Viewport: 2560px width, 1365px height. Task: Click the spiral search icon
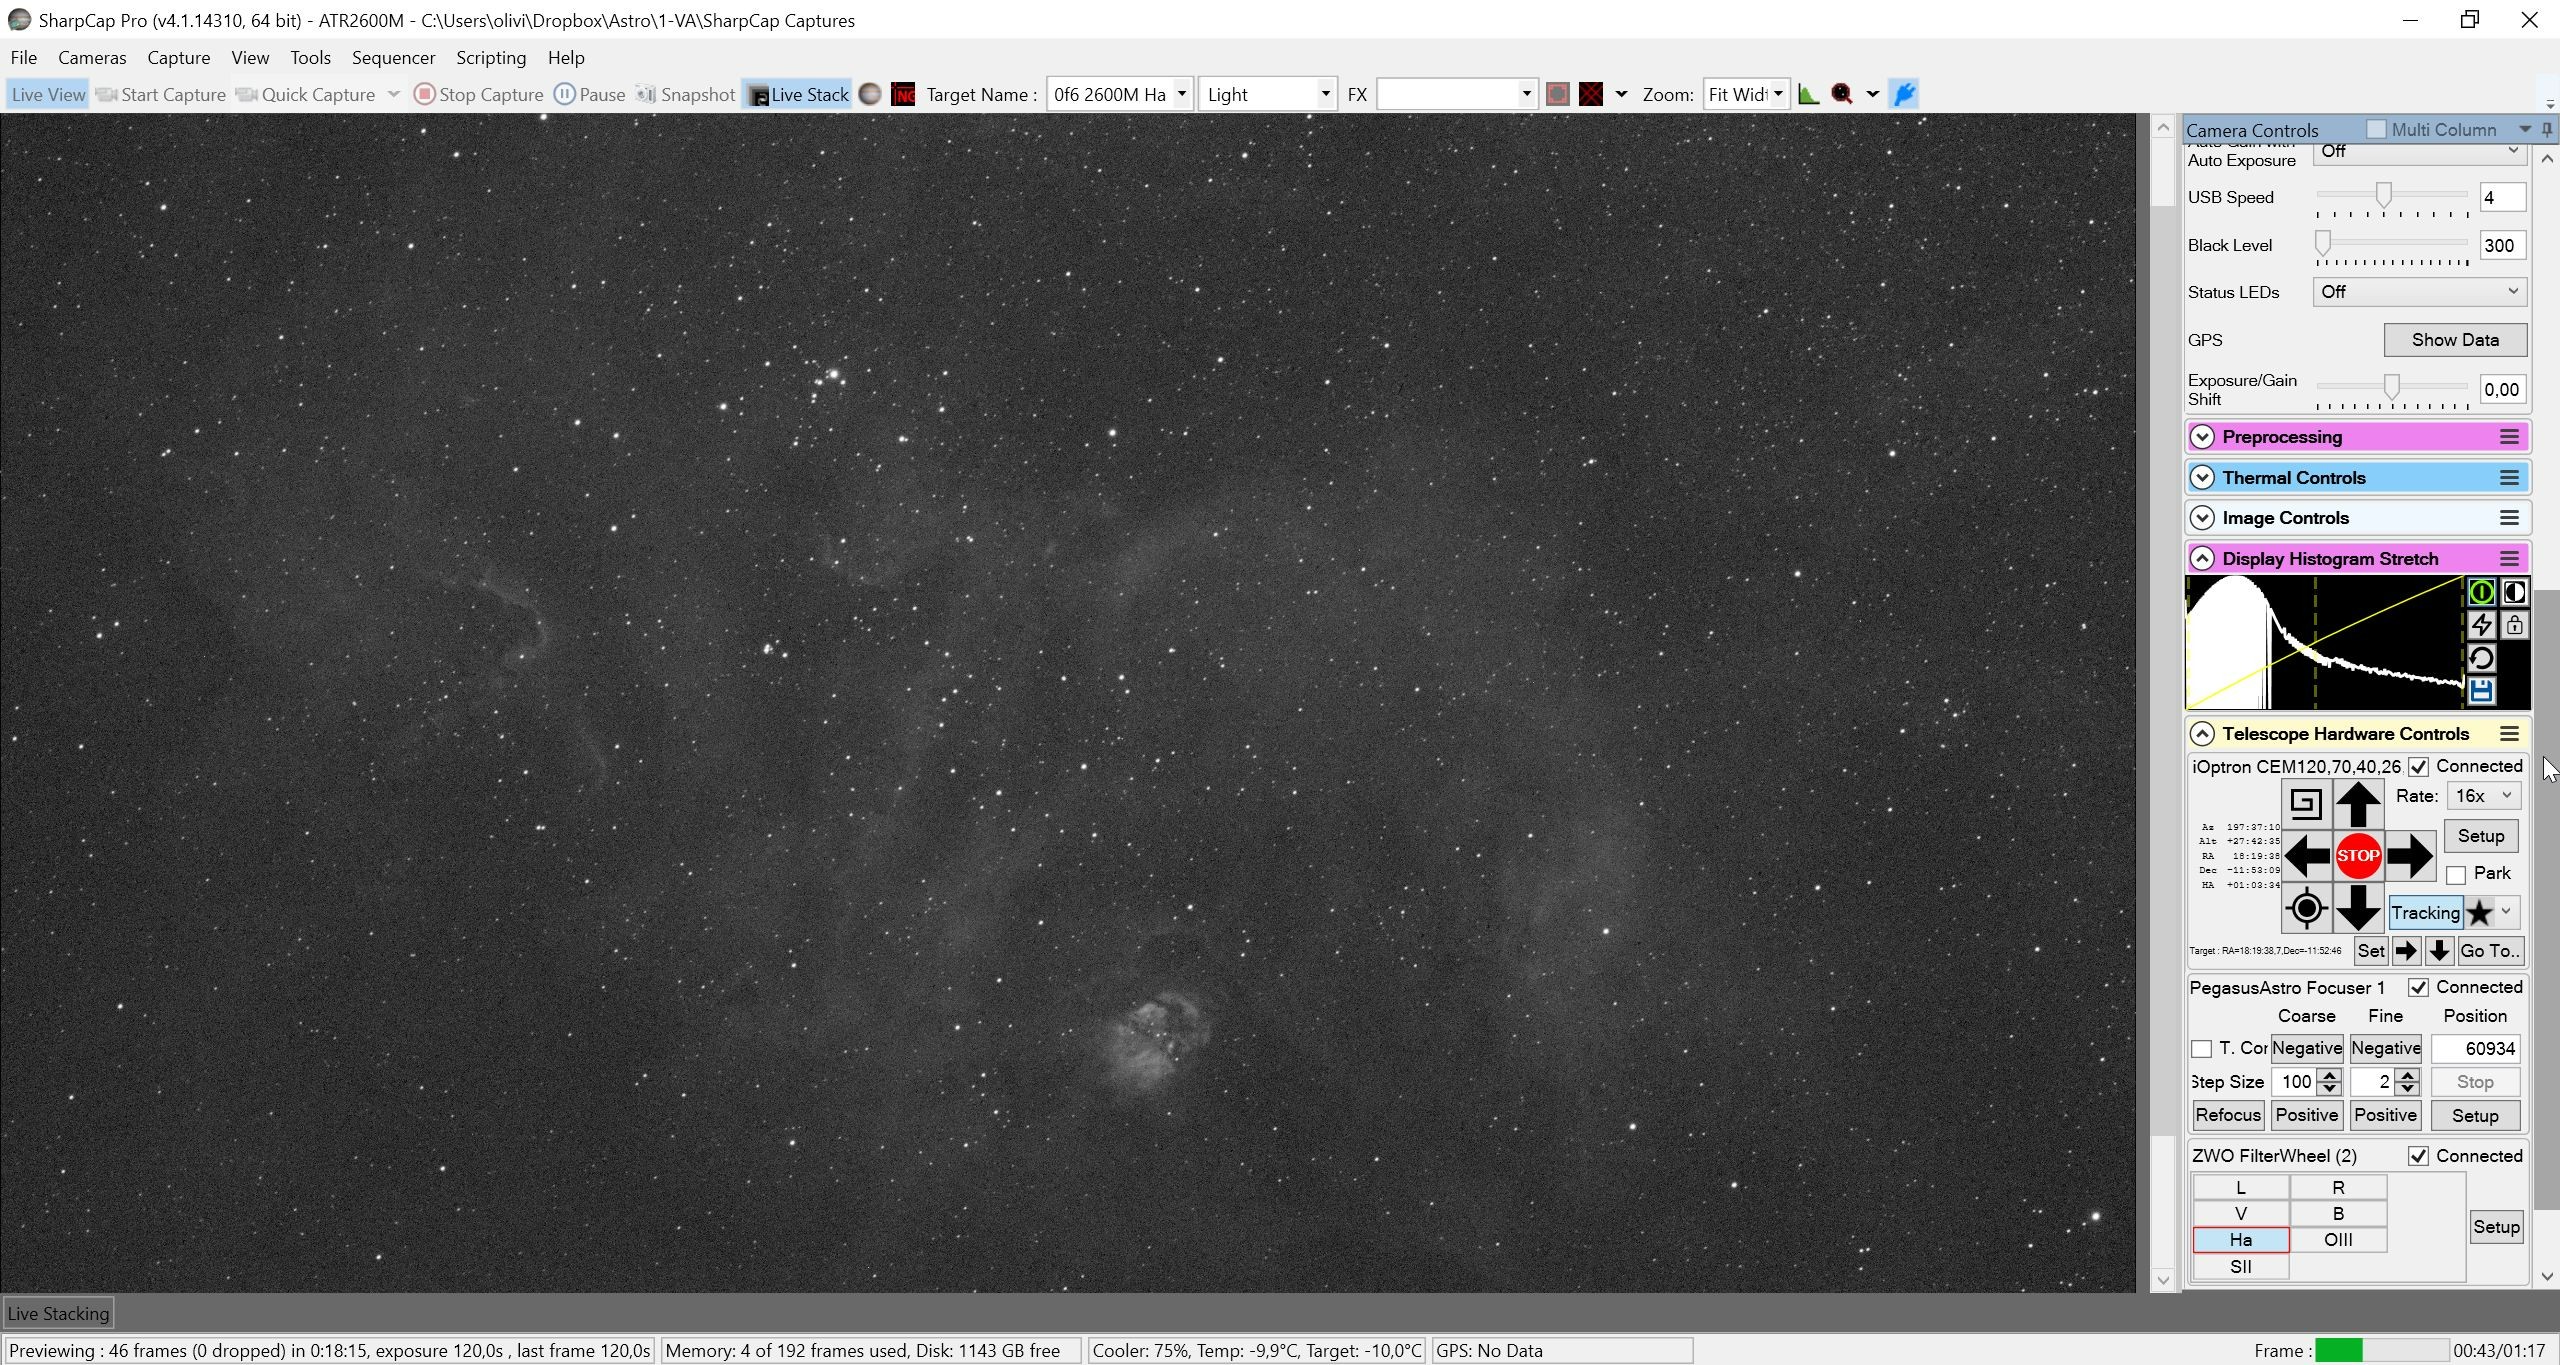click(2306, 804)
